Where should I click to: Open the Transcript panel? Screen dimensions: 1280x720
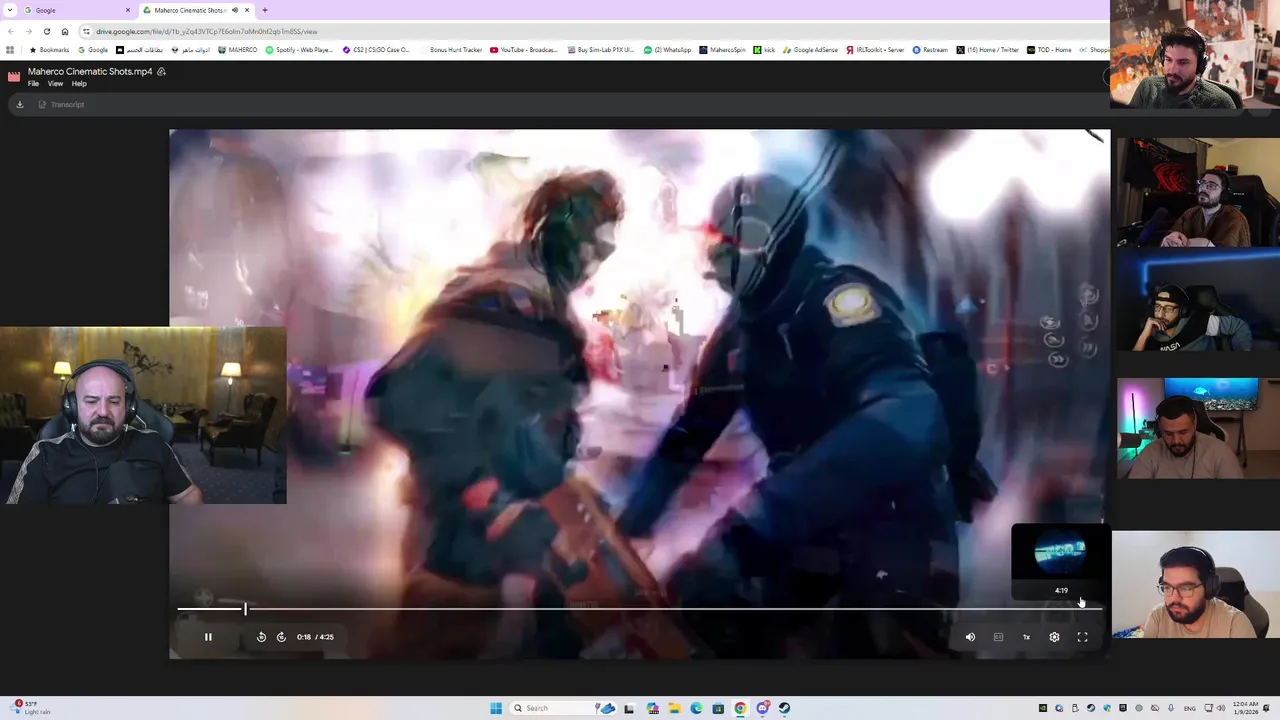[61, 104]
